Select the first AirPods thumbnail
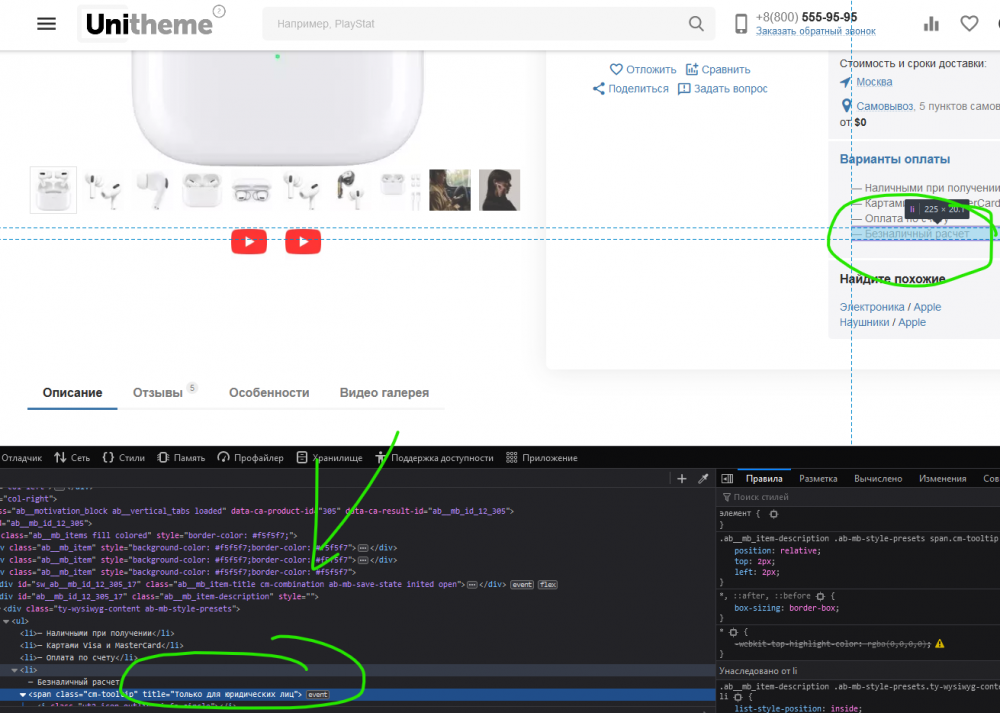This screenshot has width=1000, height=713. pos(54,189)
